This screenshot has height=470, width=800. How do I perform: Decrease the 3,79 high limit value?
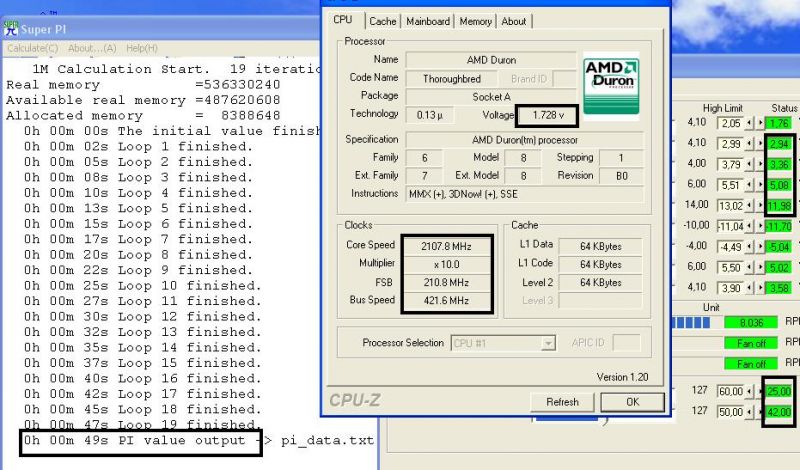pos(748,164)
